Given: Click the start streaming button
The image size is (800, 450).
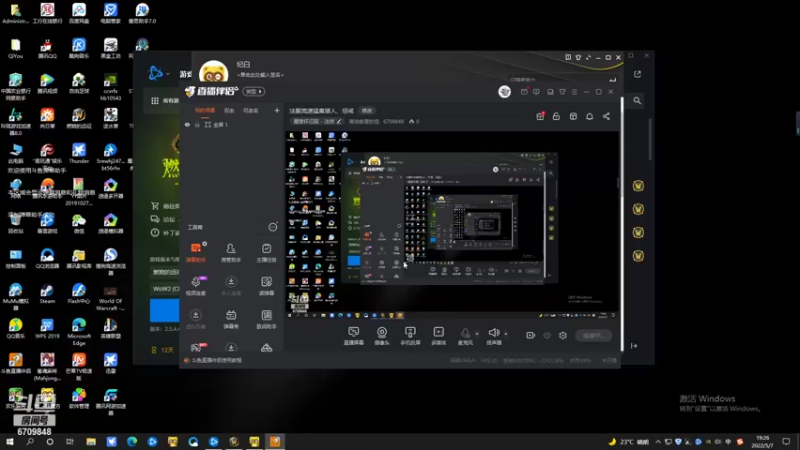Looking at the screenshot, I should point(593,336).
